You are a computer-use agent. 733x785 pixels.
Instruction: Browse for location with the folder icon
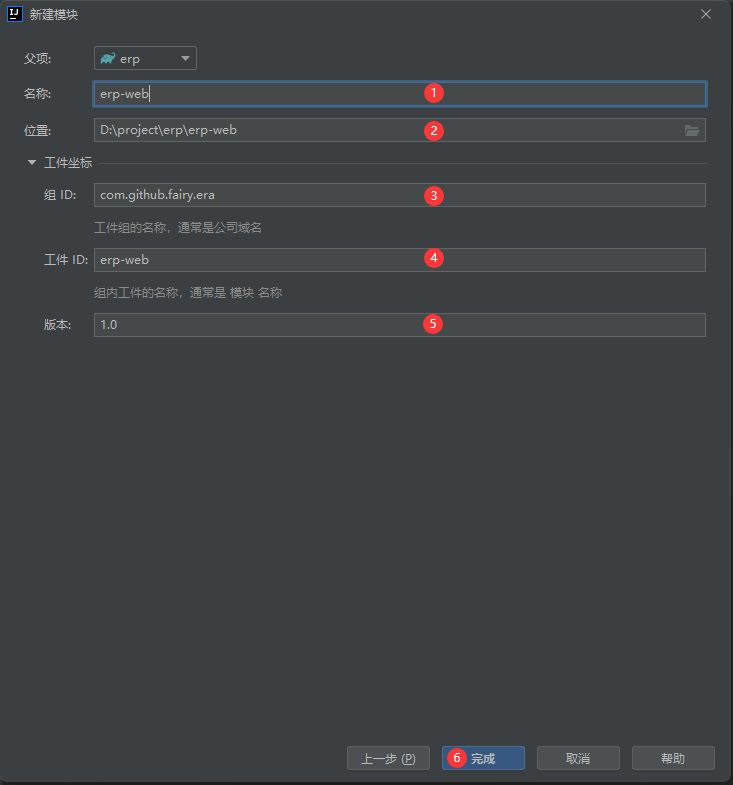point(691,130)
